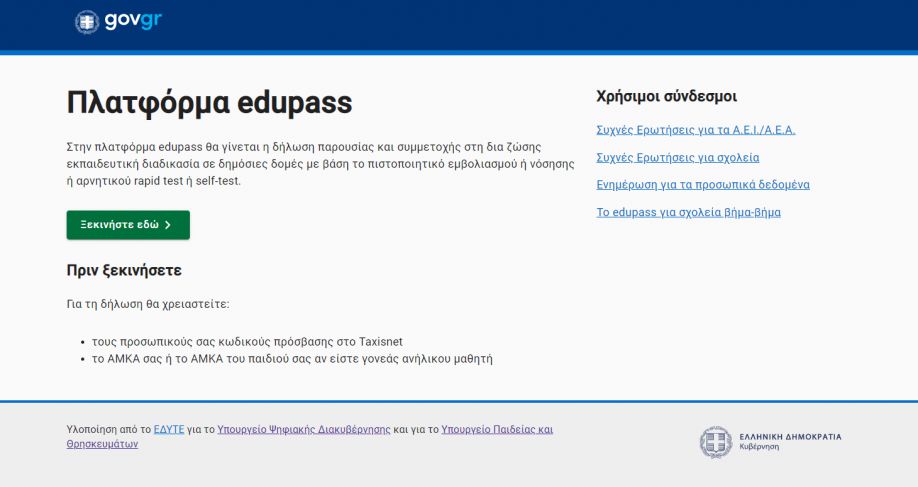Open Συχνές Ερωτήσεις για σχολεία link
Image resolution: width=918 pixels, height=487 pixels.
pos(677,157)
